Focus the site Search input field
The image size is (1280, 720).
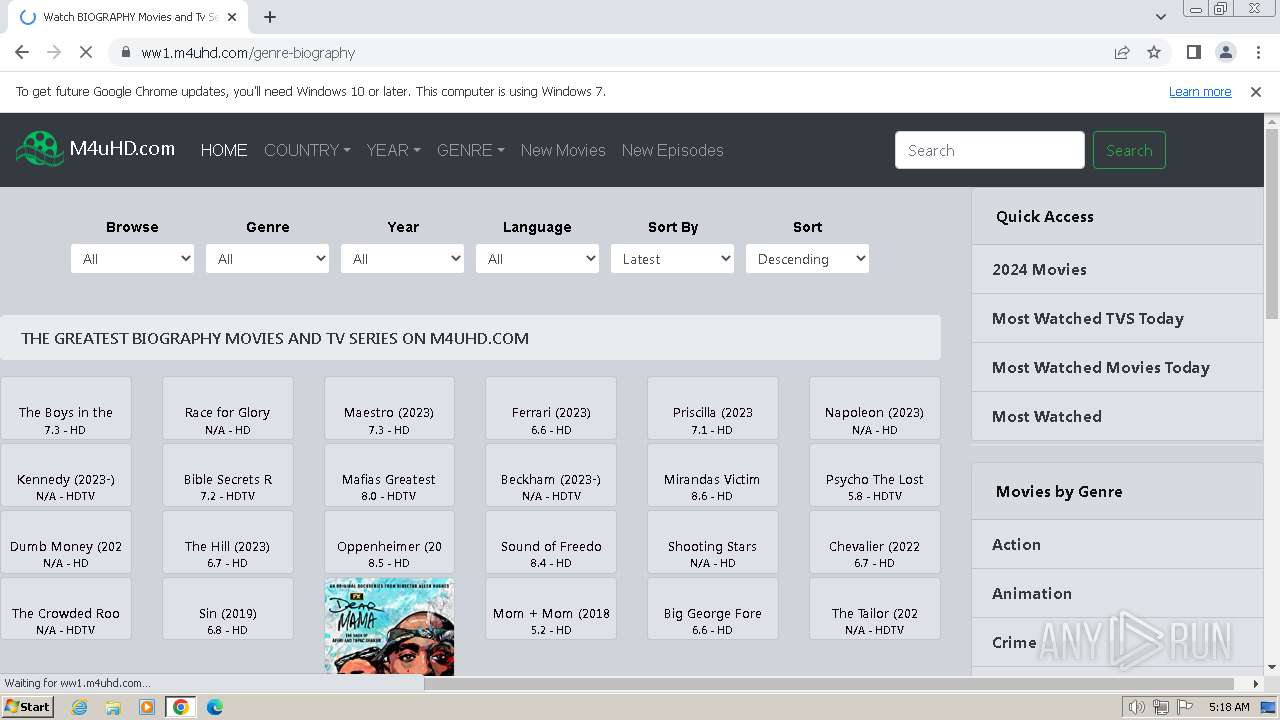coord(990,150)
